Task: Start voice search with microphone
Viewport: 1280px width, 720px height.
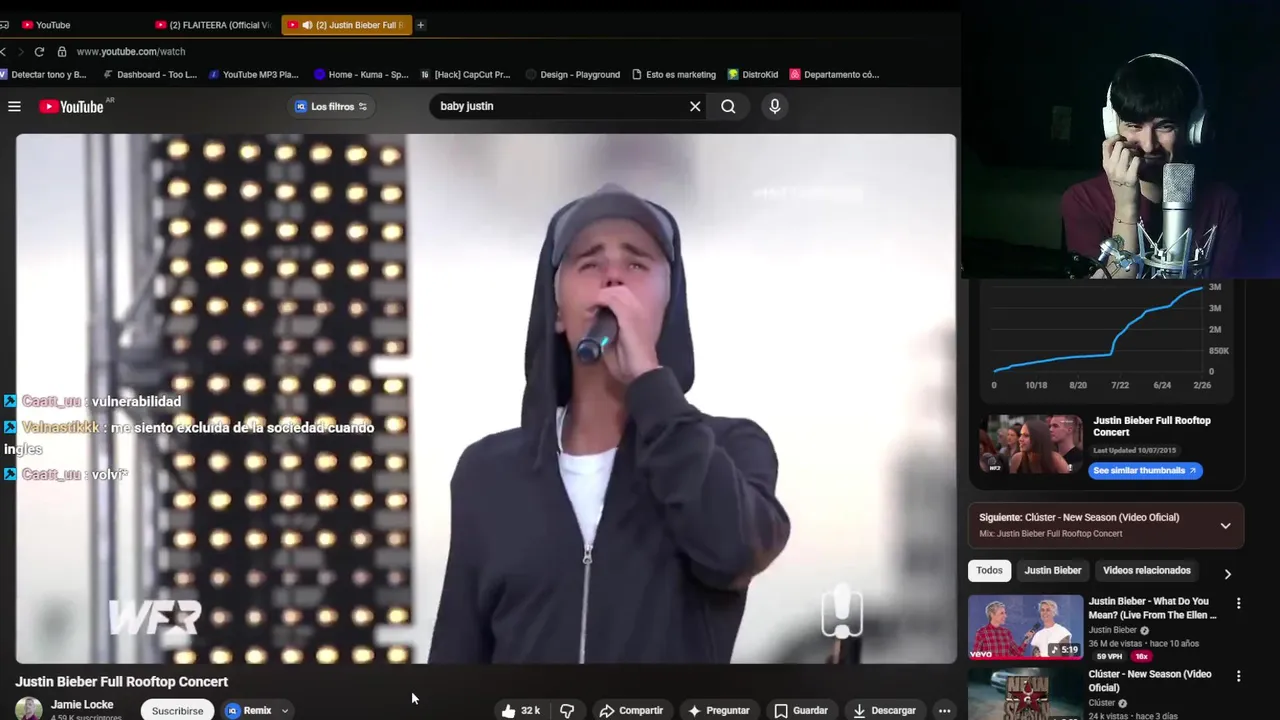Action: [x=774, y=106]
